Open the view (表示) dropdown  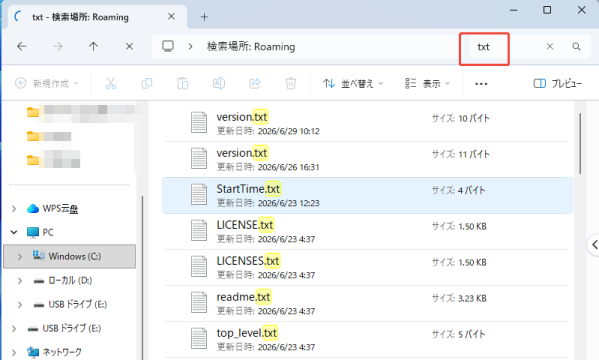tap(427, 83)
